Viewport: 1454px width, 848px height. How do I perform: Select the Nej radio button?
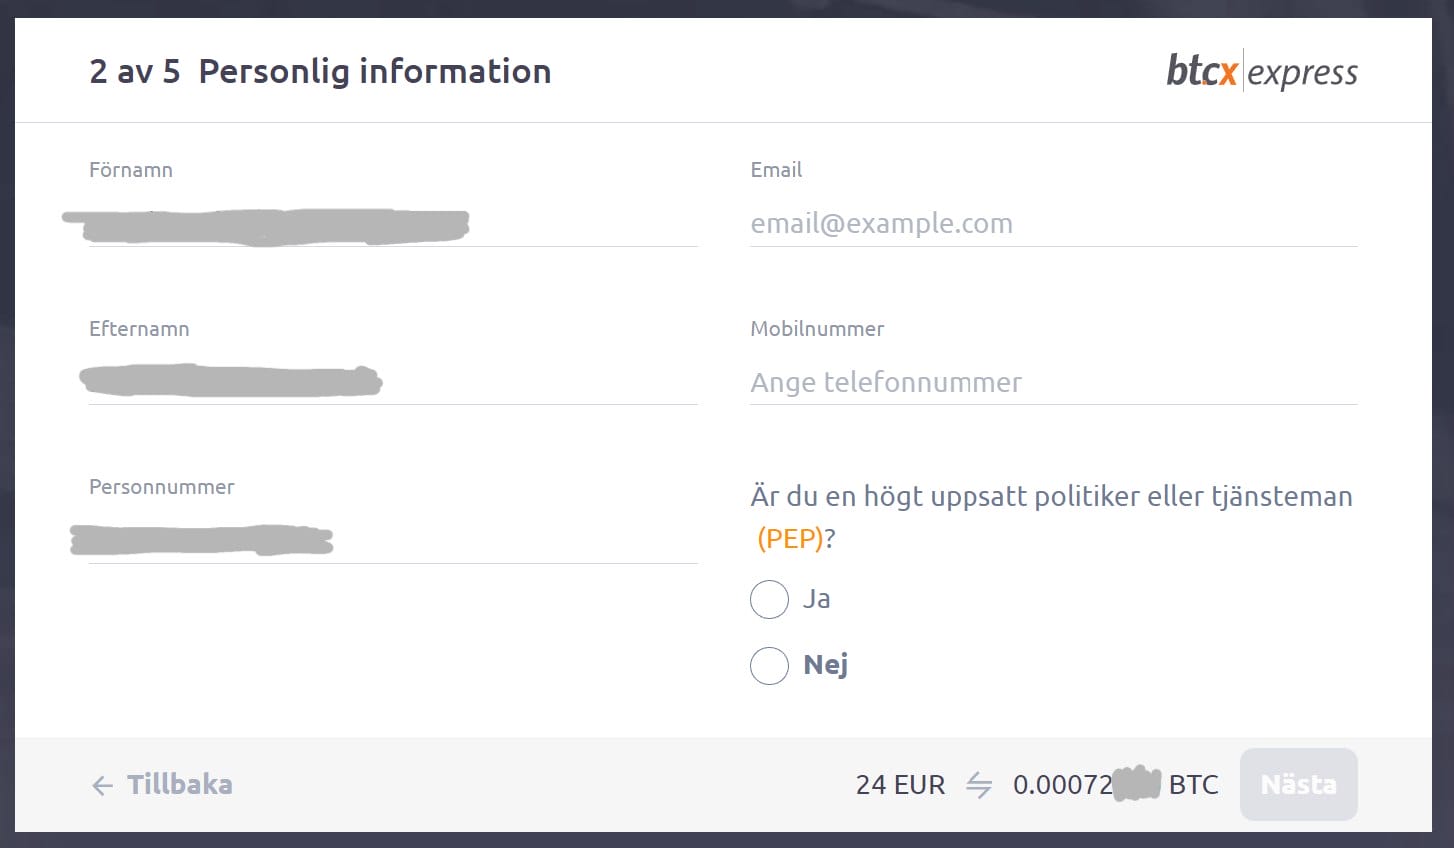click(769, 665)
